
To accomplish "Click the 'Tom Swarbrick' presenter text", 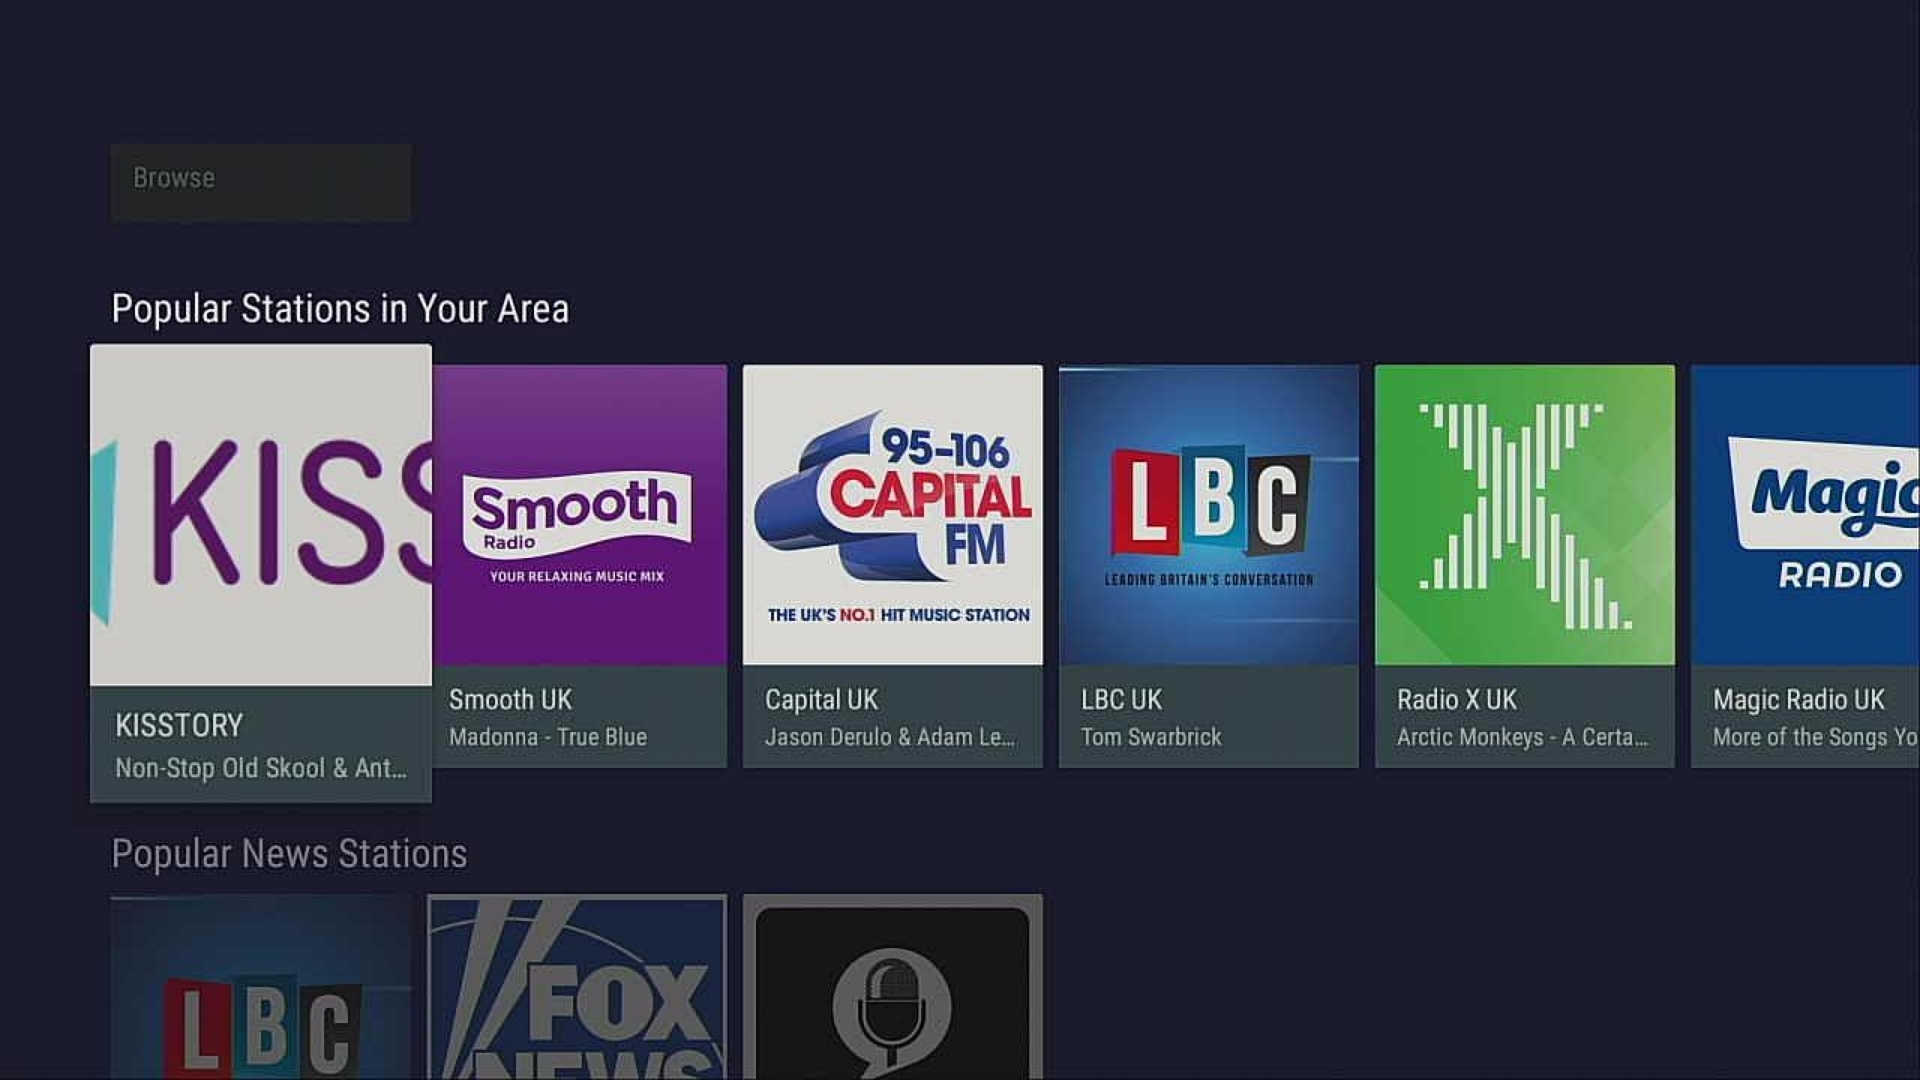I will pyautogui.click(x=1151, y=737).
